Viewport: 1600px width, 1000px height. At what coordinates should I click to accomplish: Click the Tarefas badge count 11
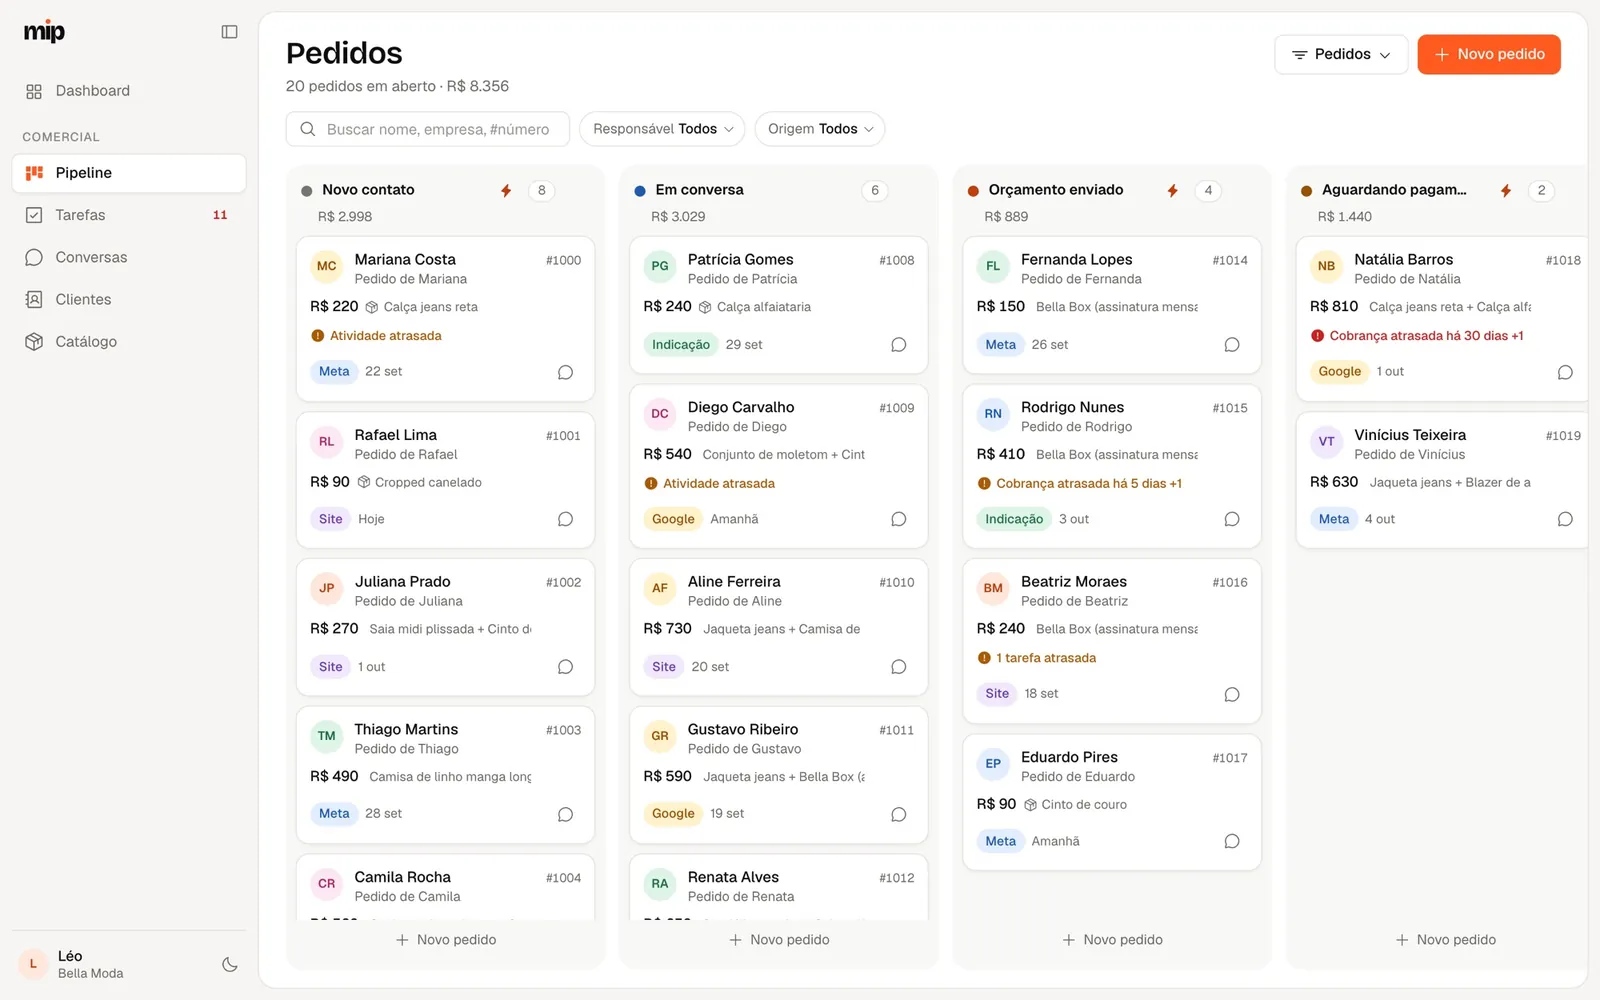click(220, 215)
